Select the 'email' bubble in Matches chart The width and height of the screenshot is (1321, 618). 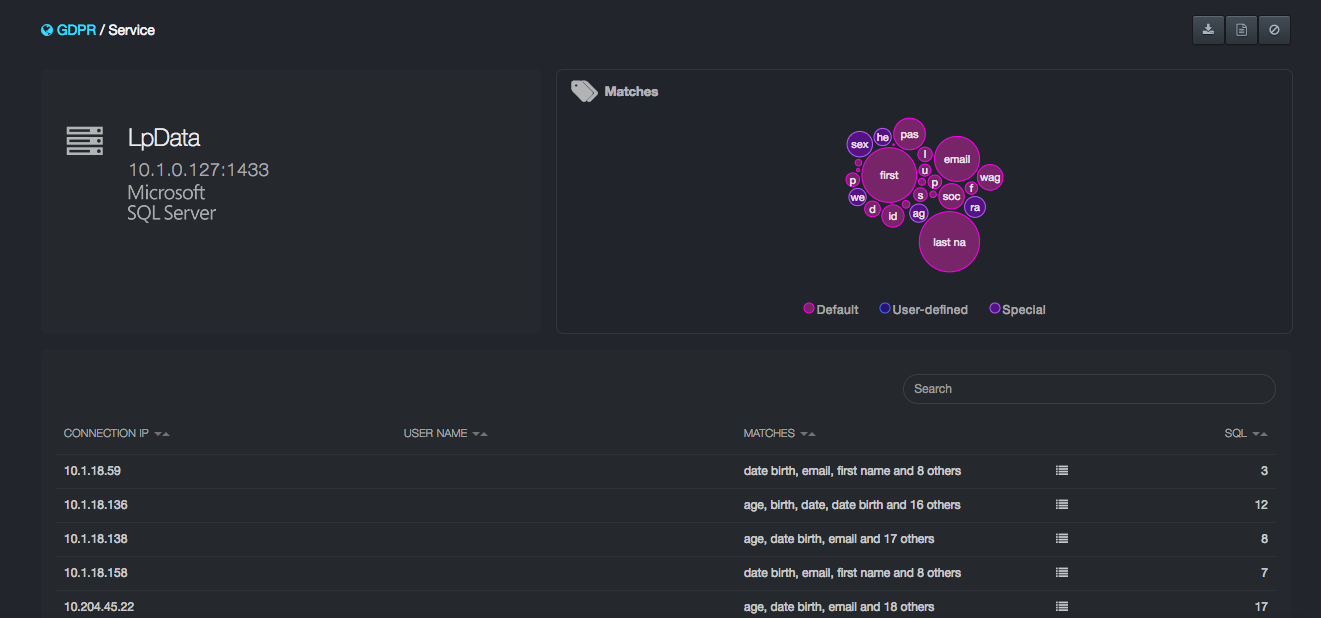click(957, 159)
